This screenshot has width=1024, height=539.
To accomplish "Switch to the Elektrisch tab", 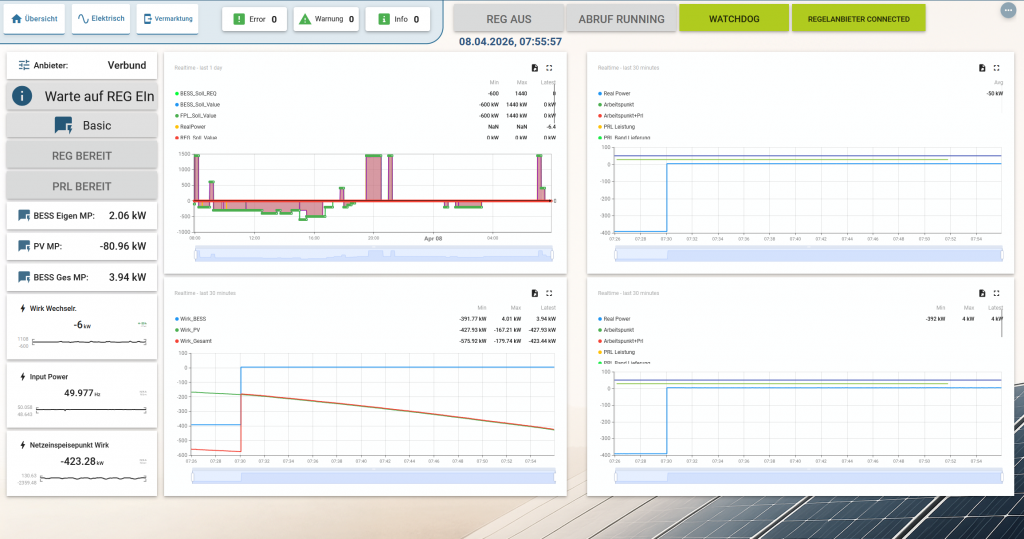I will 100,19.
